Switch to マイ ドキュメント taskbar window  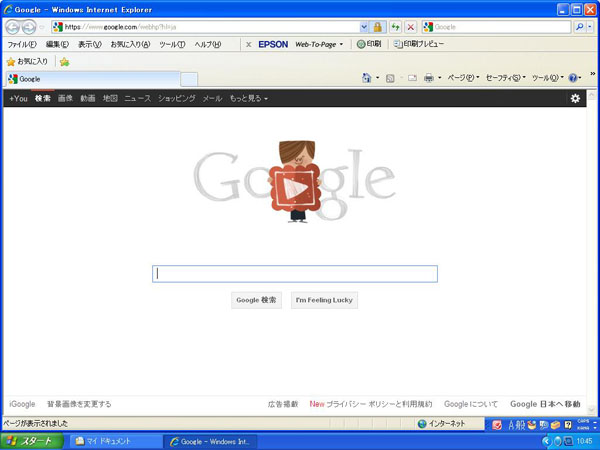(115, 441)
